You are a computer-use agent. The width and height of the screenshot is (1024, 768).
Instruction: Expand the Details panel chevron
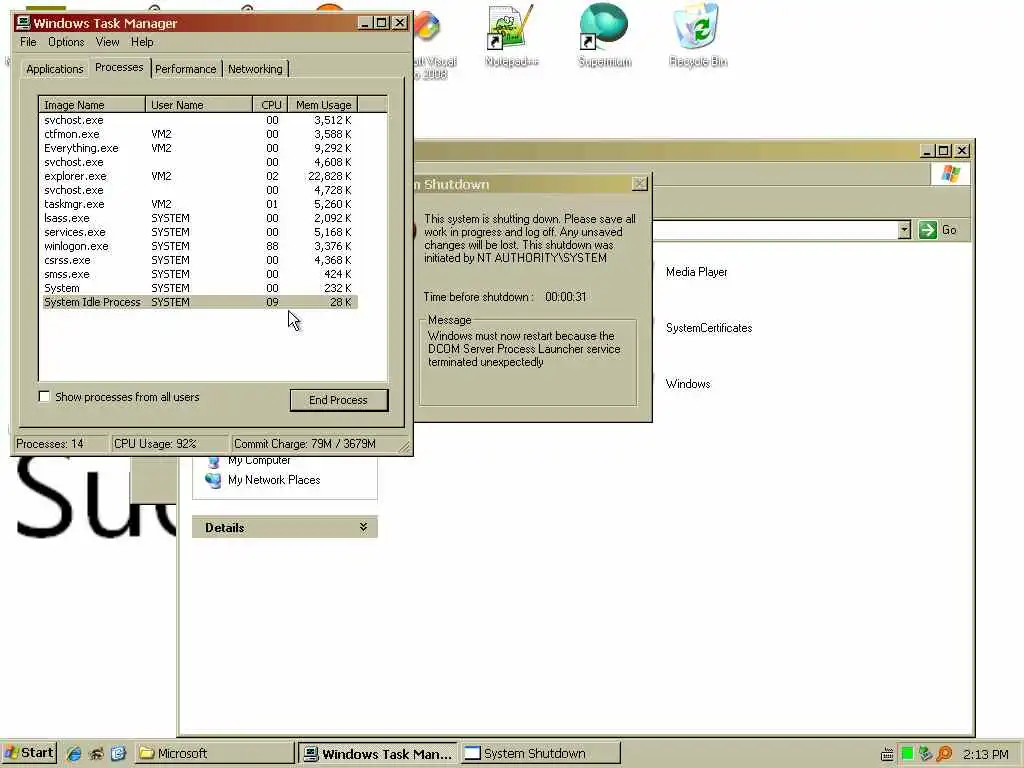pyautogui.click(x=363, y=526)
